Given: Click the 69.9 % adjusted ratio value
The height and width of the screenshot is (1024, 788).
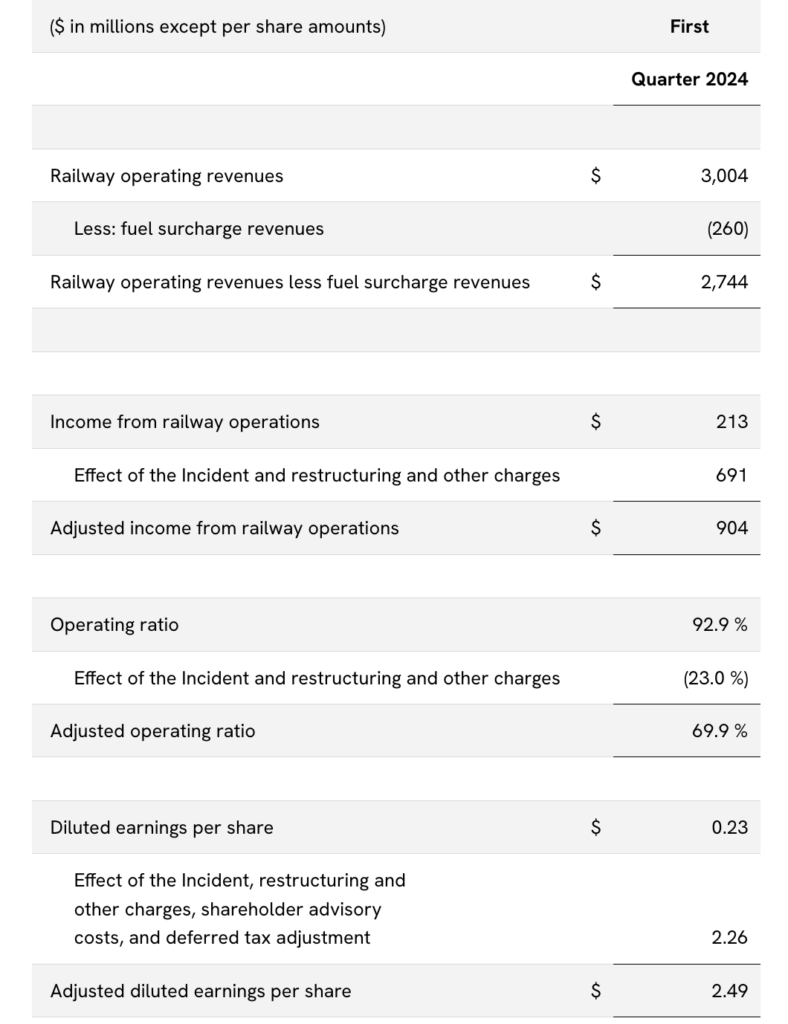Looking at the screenshot, I should [719, 731].
